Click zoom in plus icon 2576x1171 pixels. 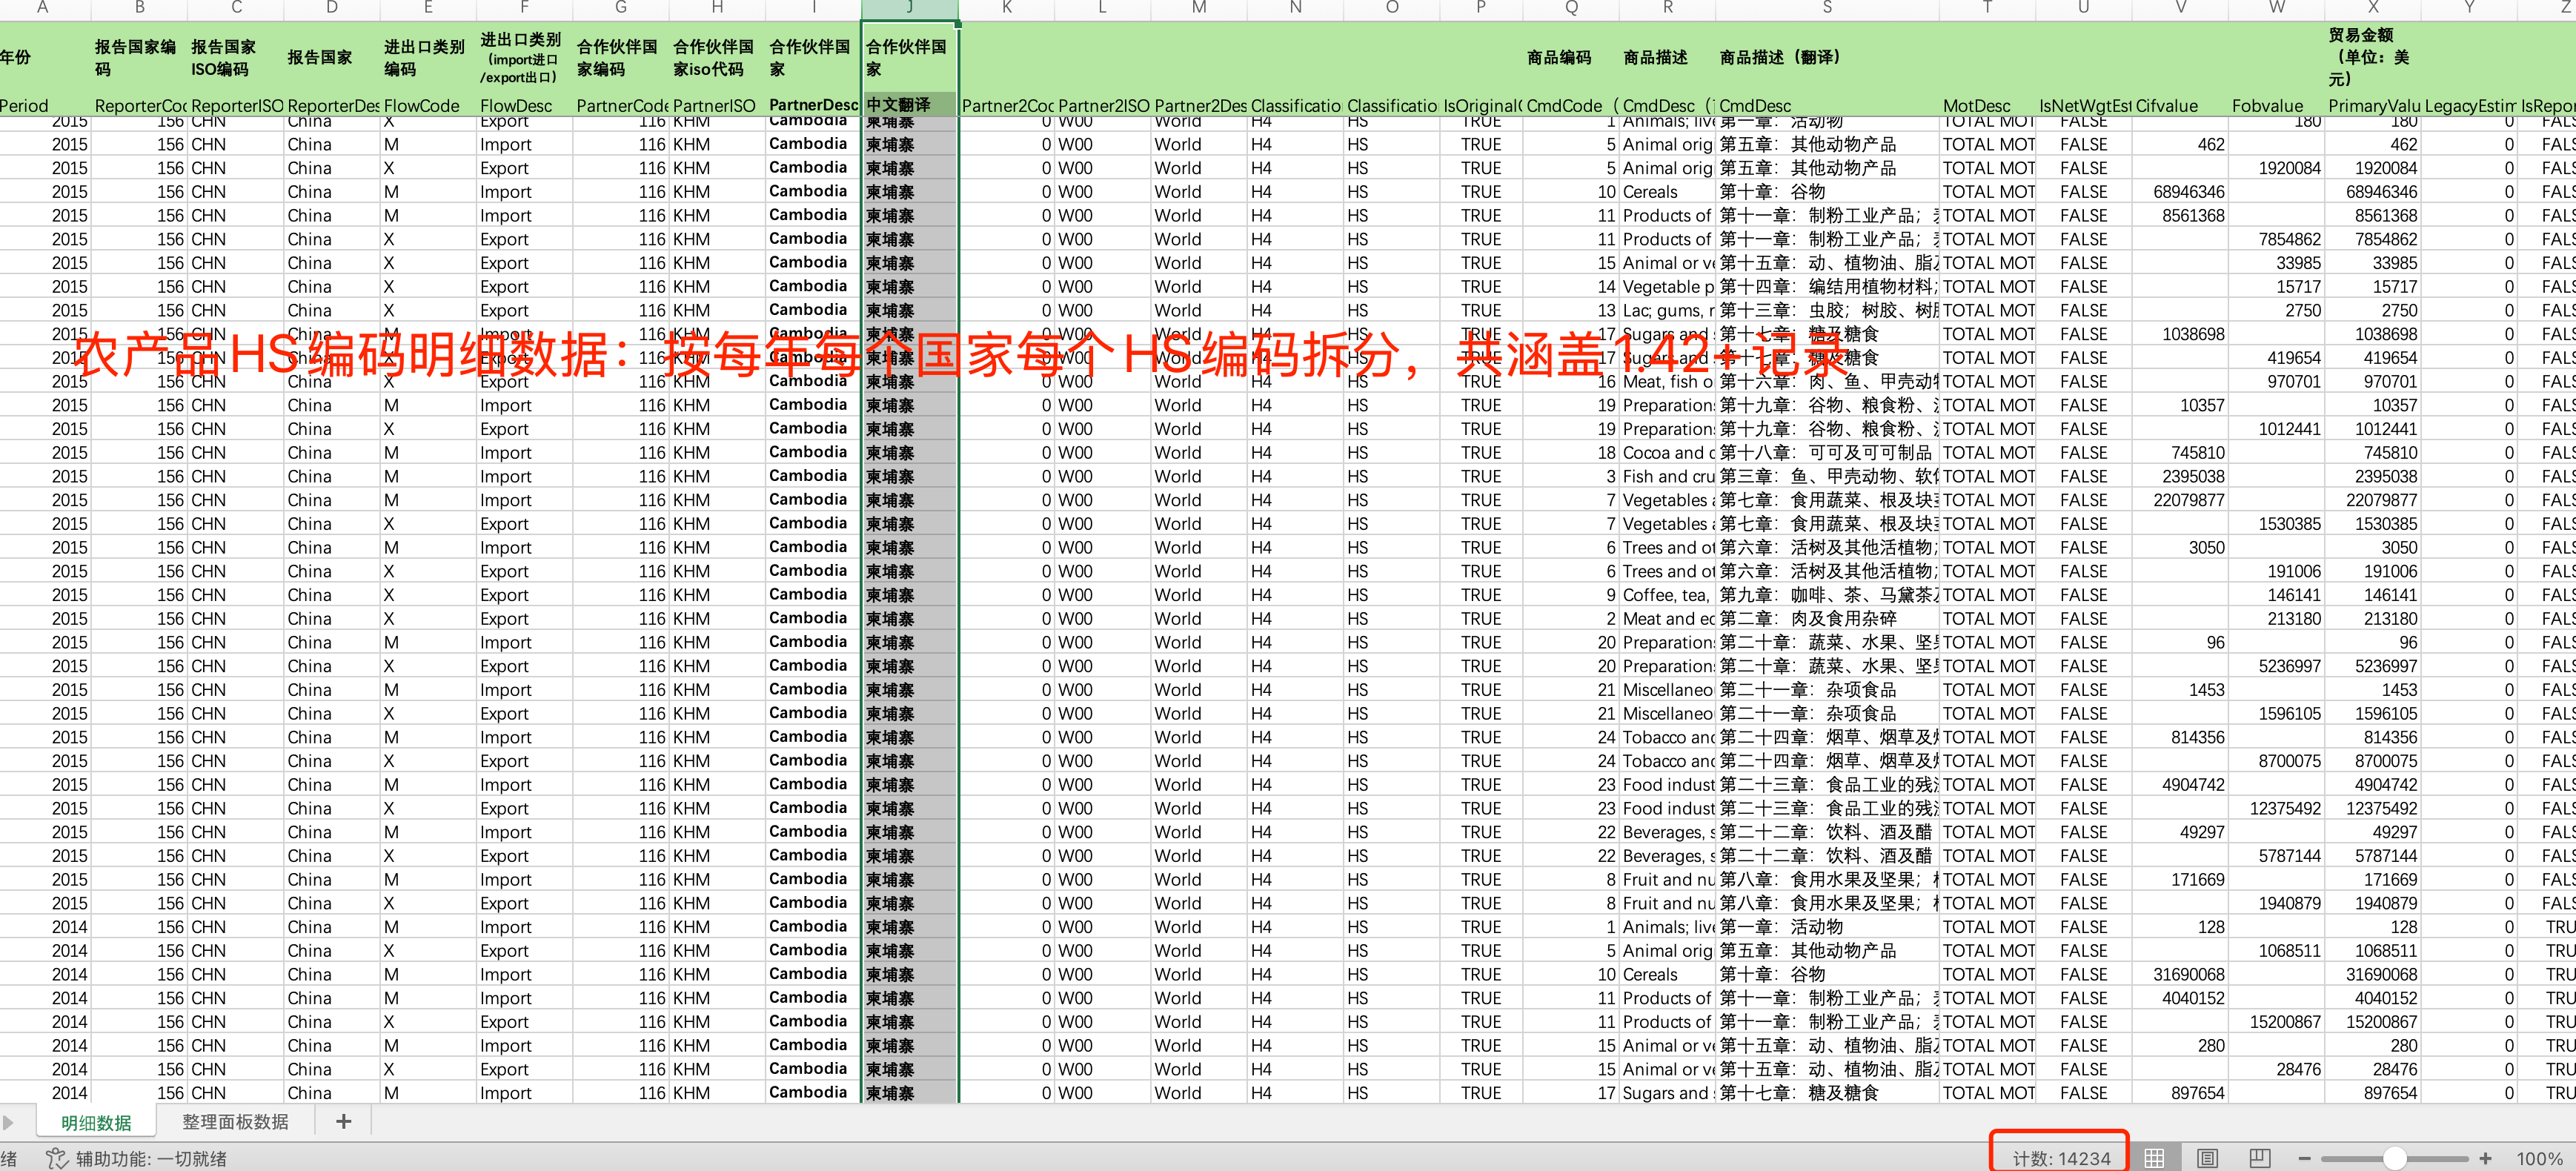point(2485,1158)
